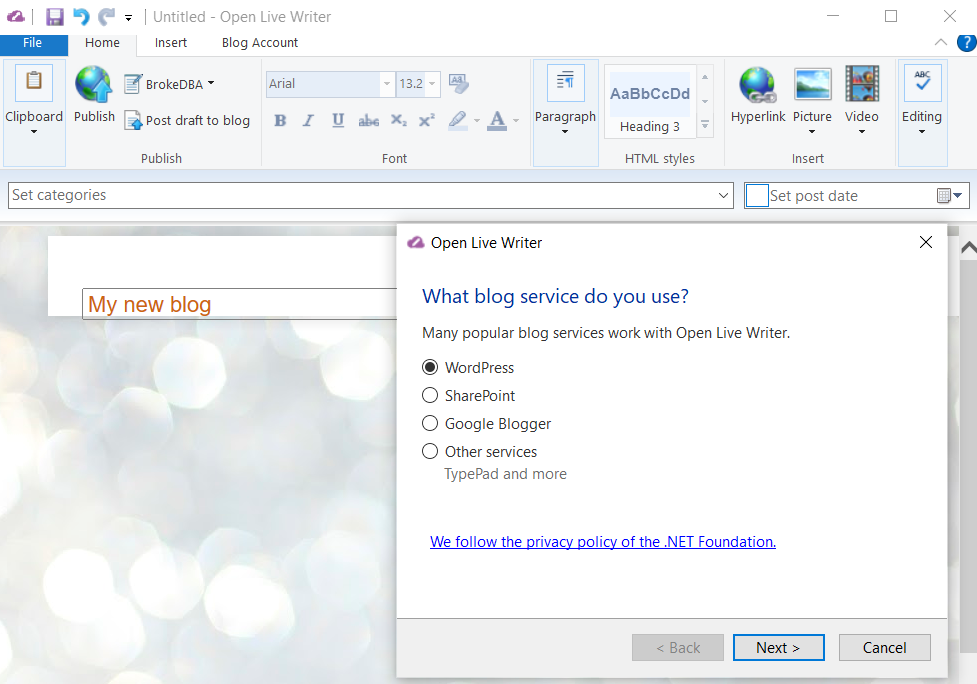
Task: Toggle bold formatting
Action: tap(280, 120)
